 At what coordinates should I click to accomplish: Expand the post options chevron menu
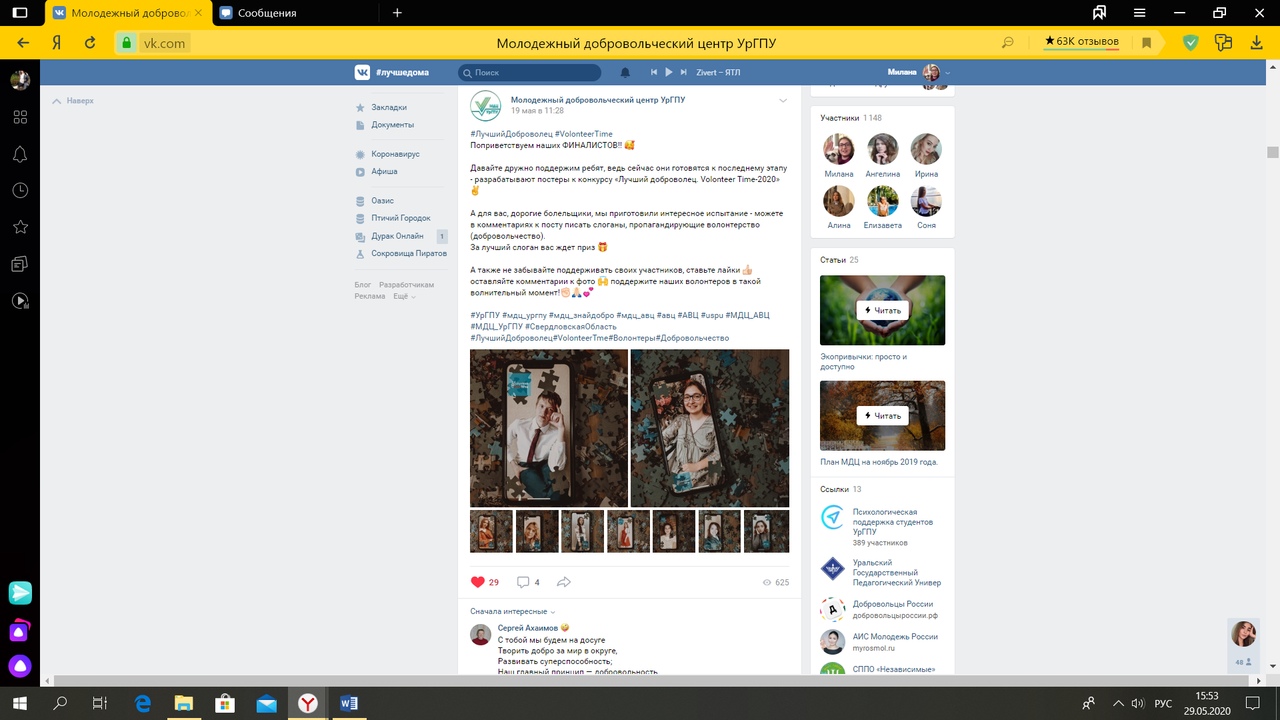[783, 100]
